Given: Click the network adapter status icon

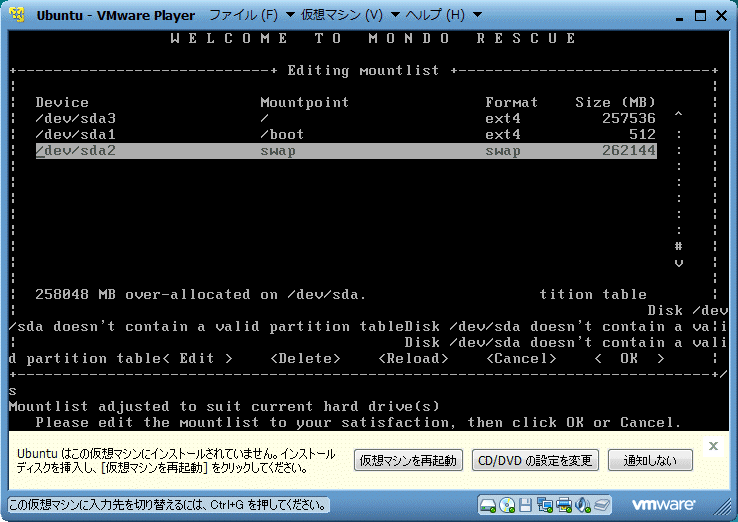Looking at the screenshot, I should (545, 504).
